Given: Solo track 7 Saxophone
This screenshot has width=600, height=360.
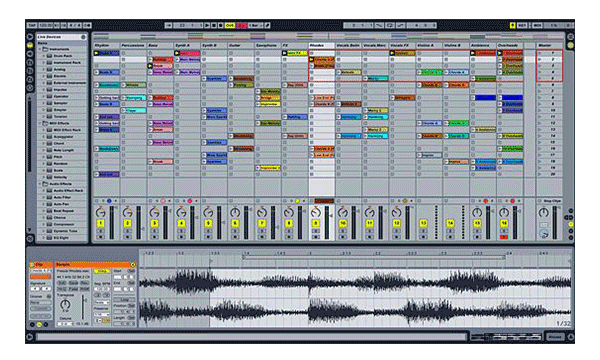Looking at the screenshot, I should 262,231.
